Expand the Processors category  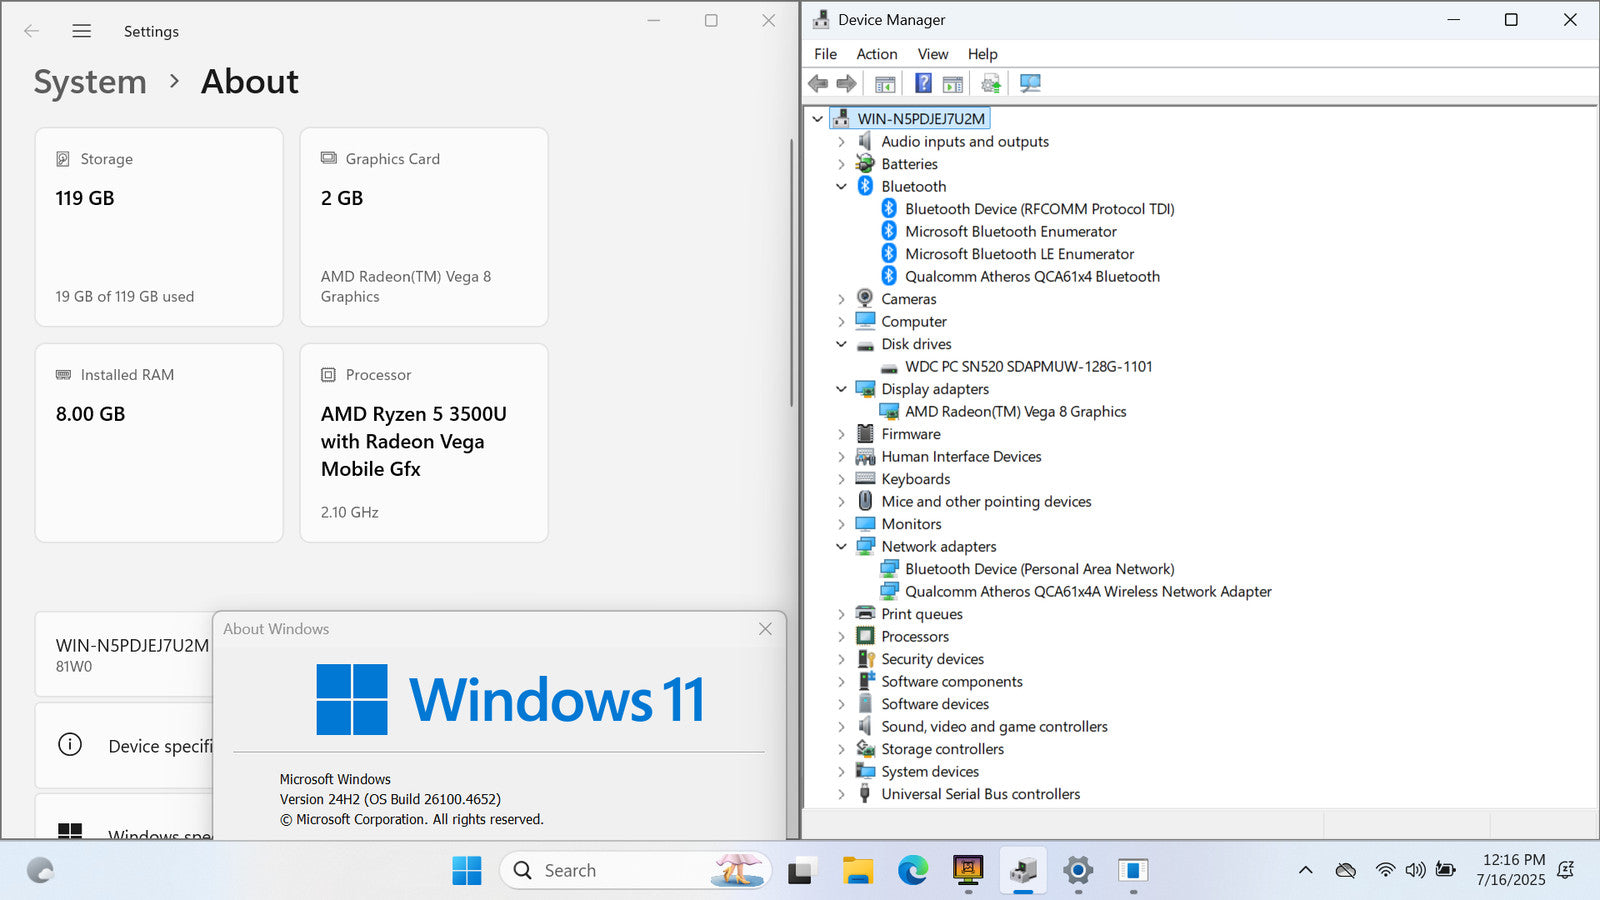841,637
